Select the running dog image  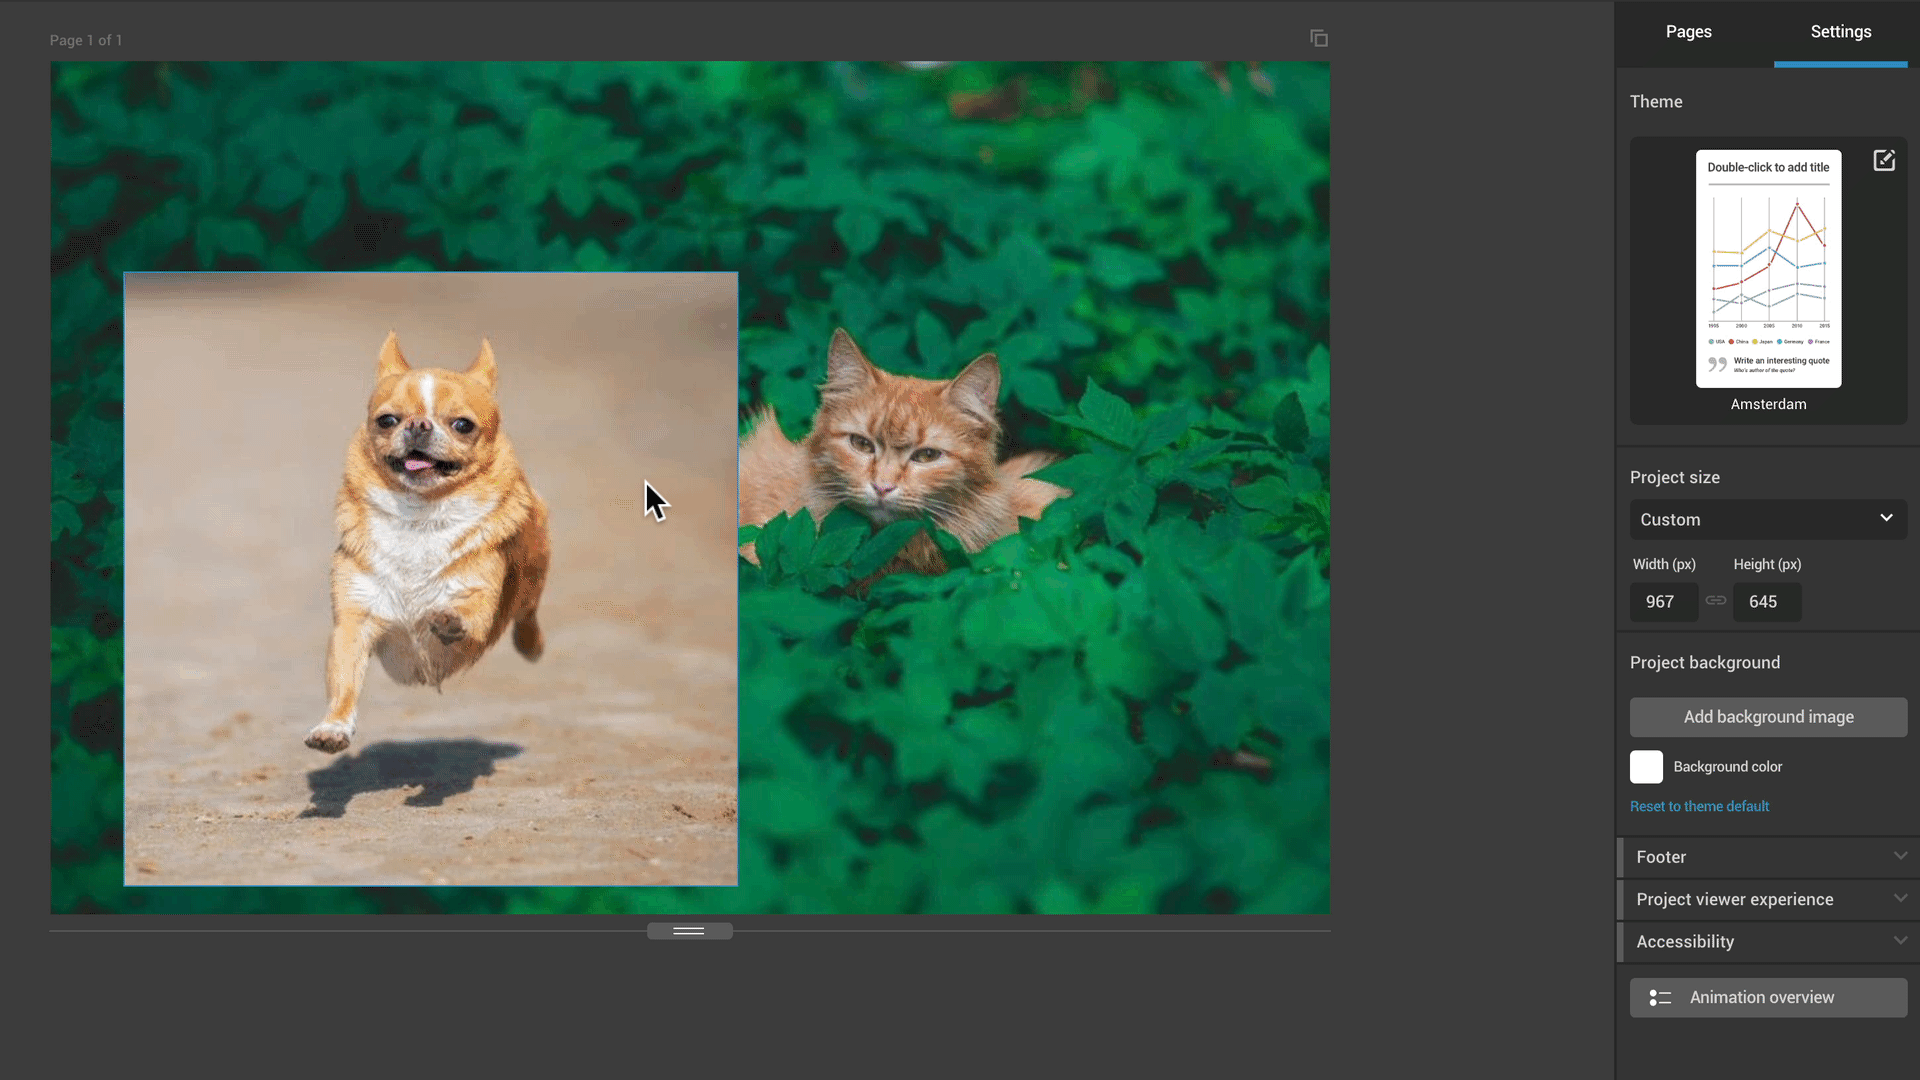[430, 580]
